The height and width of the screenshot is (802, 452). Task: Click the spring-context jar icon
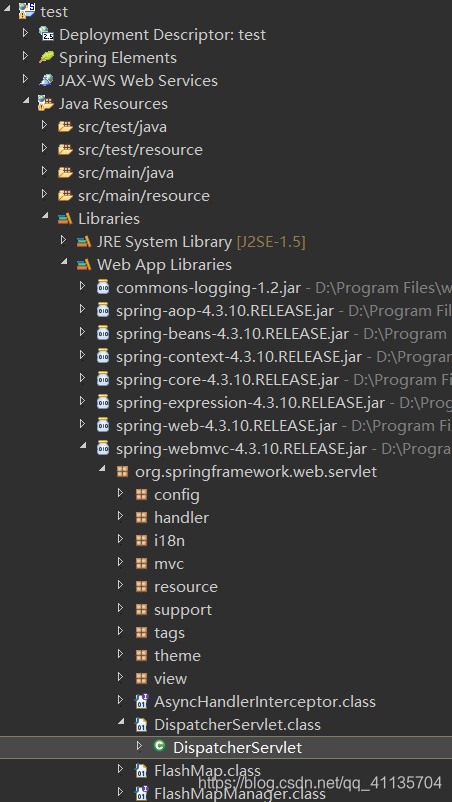103,356
